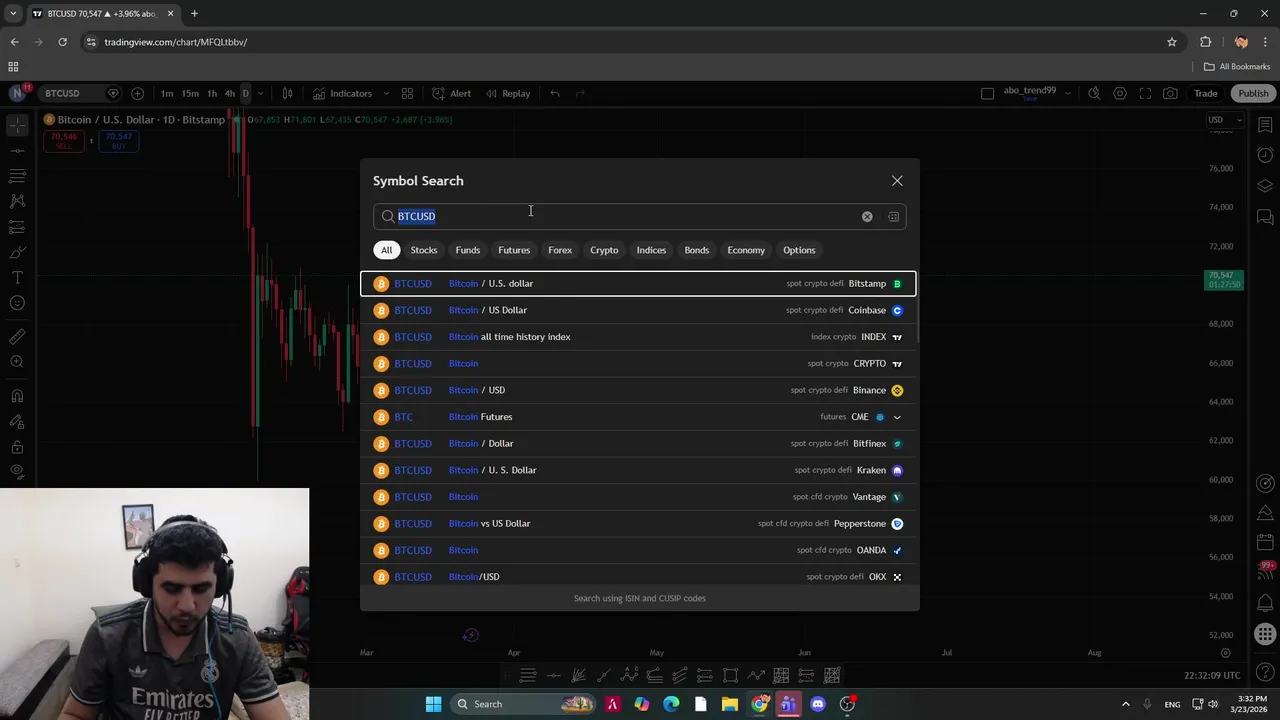1280x720 pixels.
Task: Click the BTCUSD symbol button in top toolbar
Action: [62, 93]
